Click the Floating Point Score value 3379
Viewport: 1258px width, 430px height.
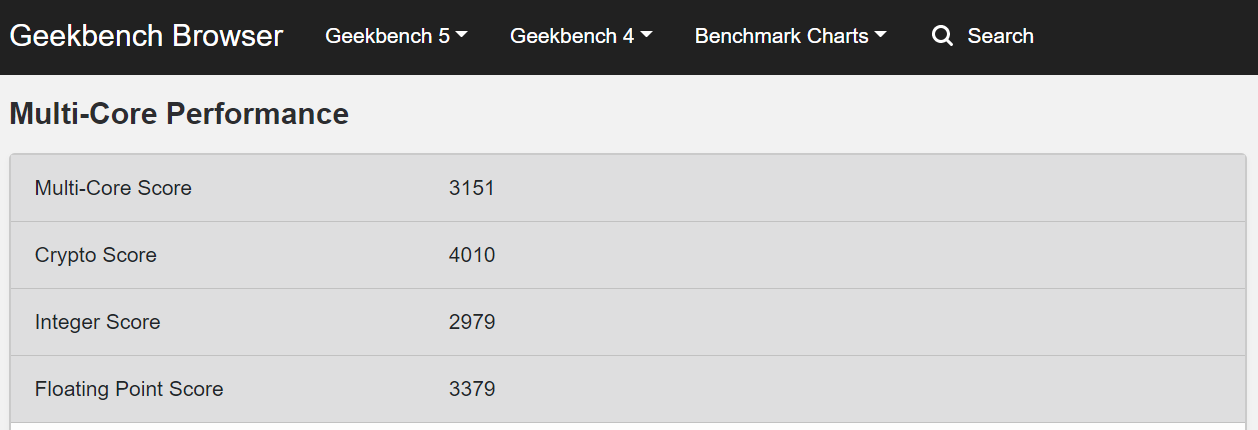[472, 389]
